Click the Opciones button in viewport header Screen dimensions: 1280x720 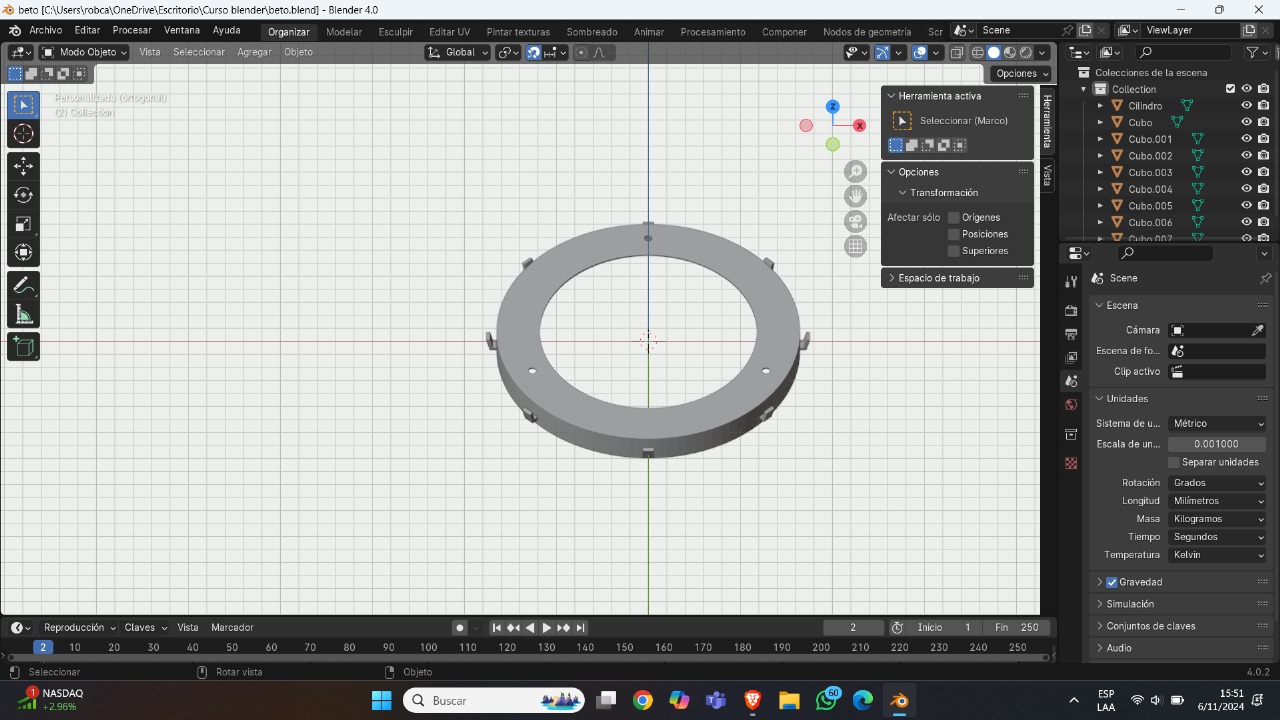coord(1021,73)
